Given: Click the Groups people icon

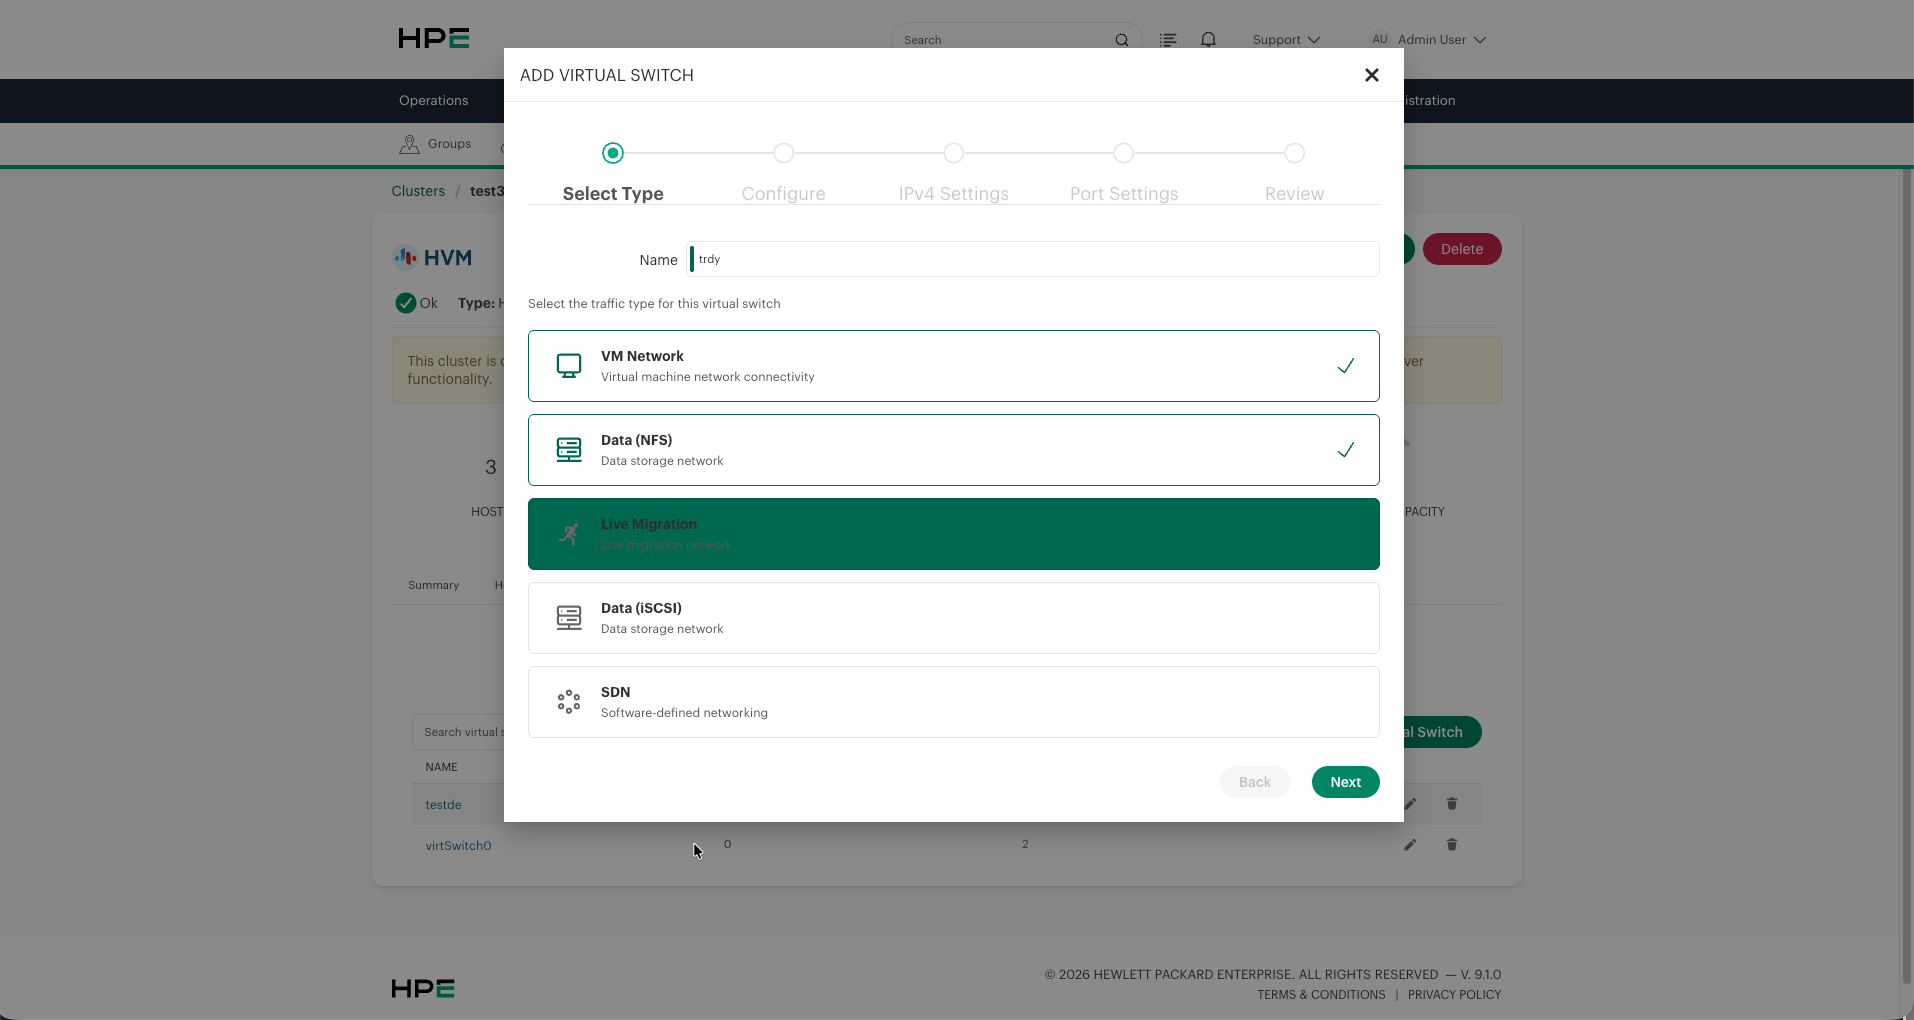Looking at the screenshot, I should pos(409,144).
